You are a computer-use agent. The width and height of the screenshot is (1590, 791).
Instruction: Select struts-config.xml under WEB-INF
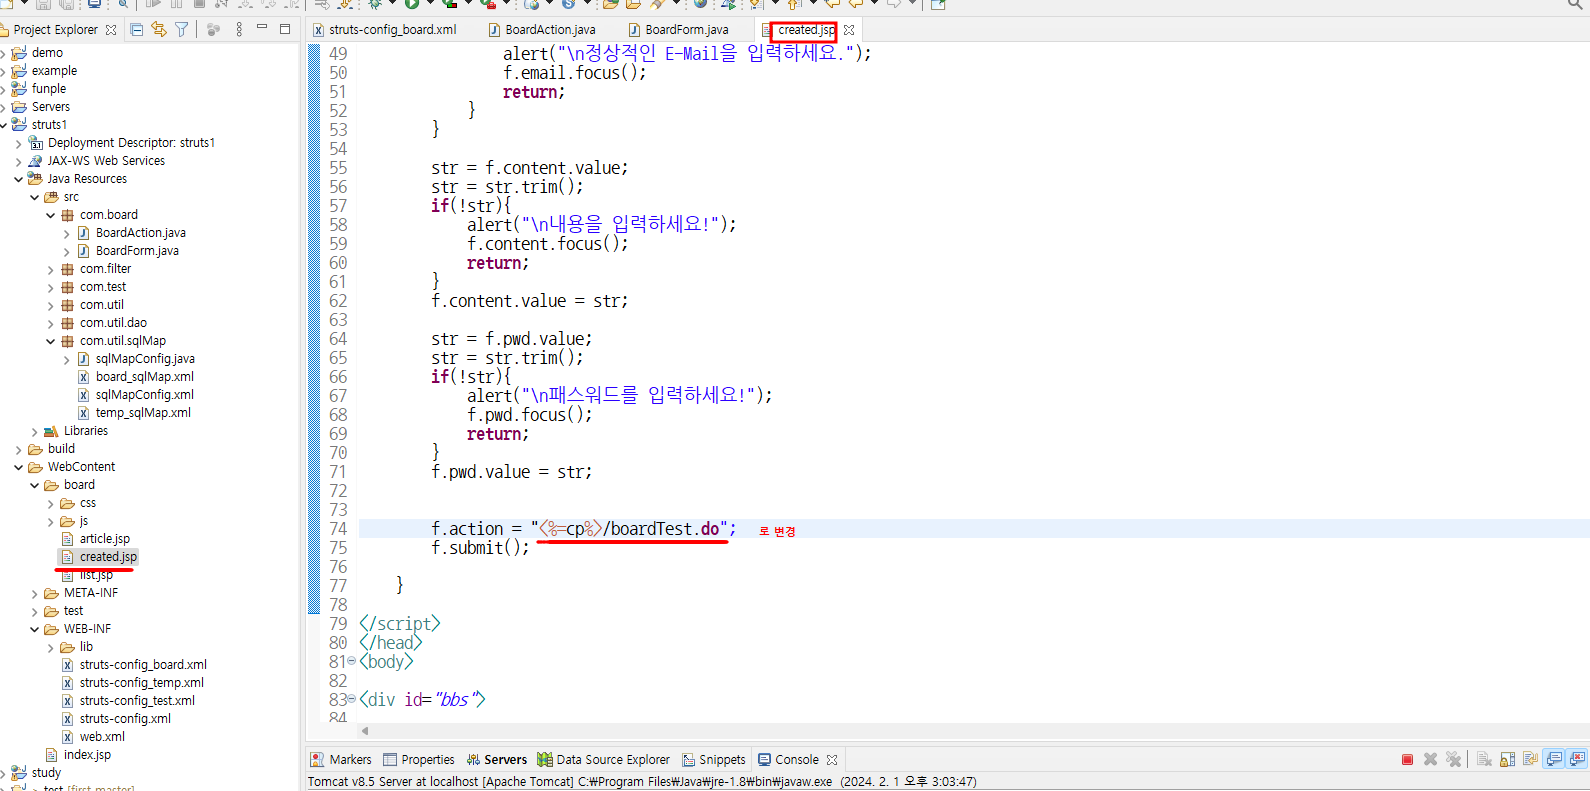click(x=125, y=719)
